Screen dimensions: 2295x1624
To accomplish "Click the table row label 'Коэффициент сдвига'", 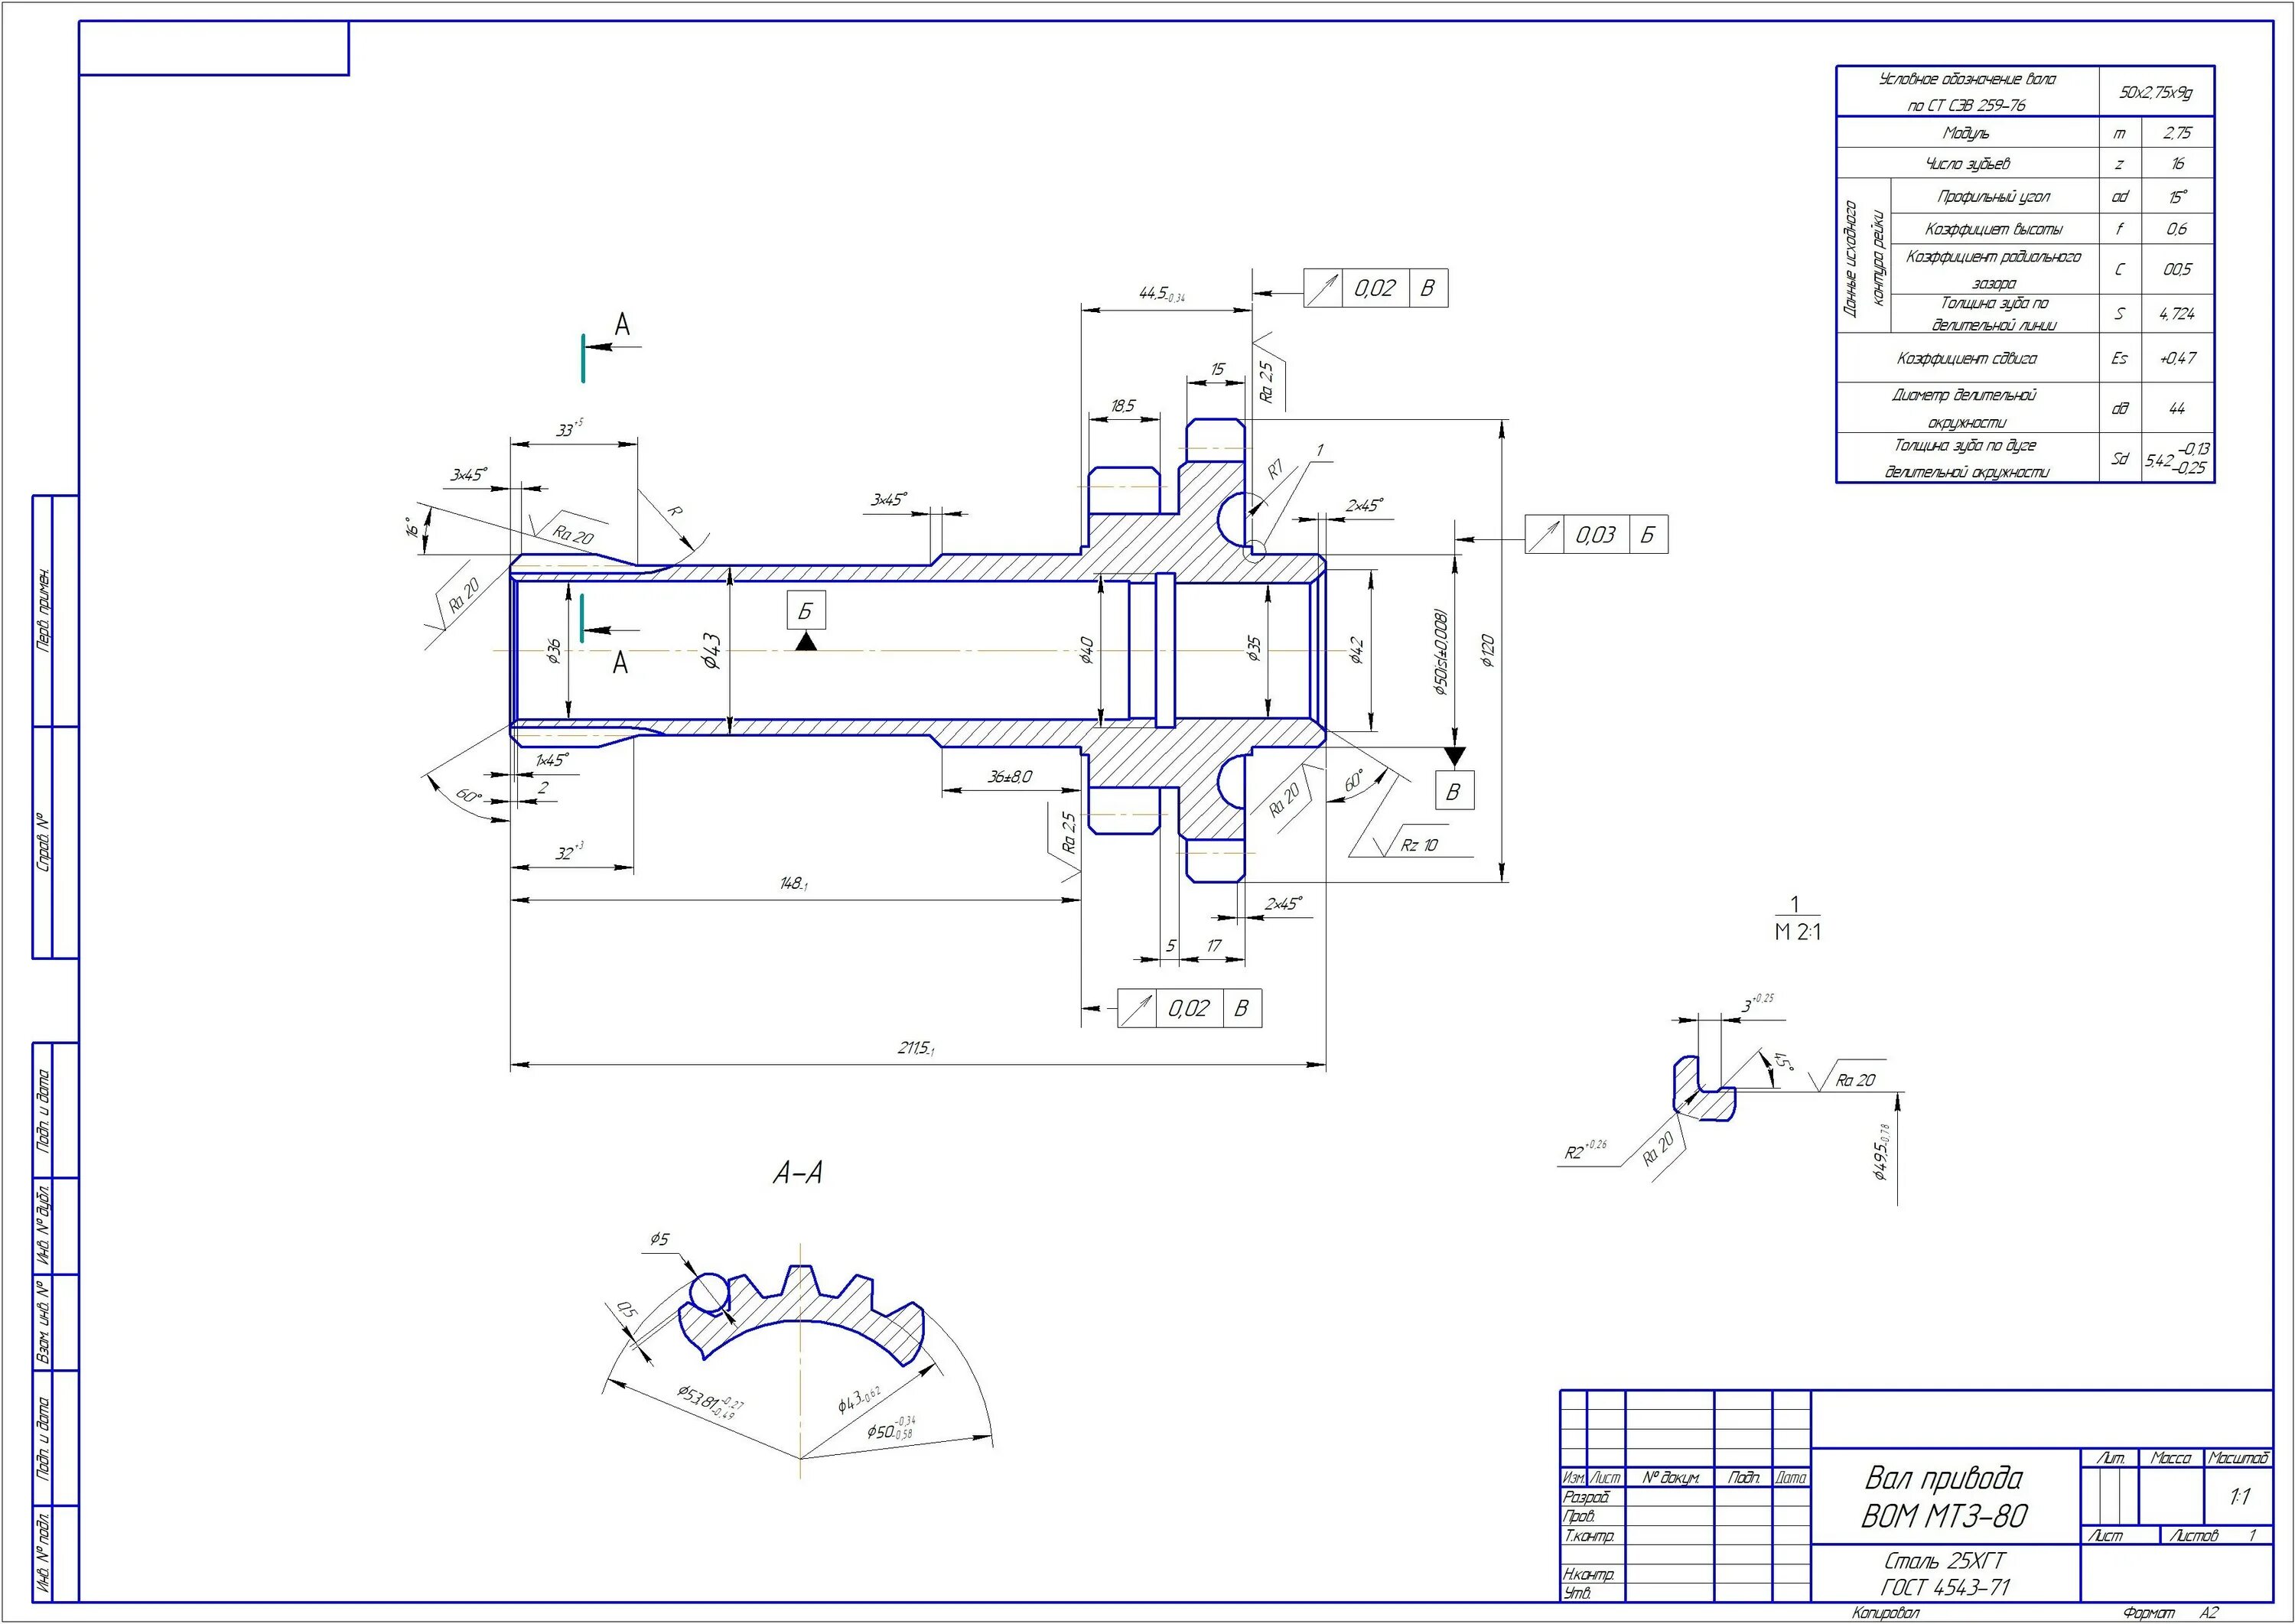I will (x=1966, y=358).
